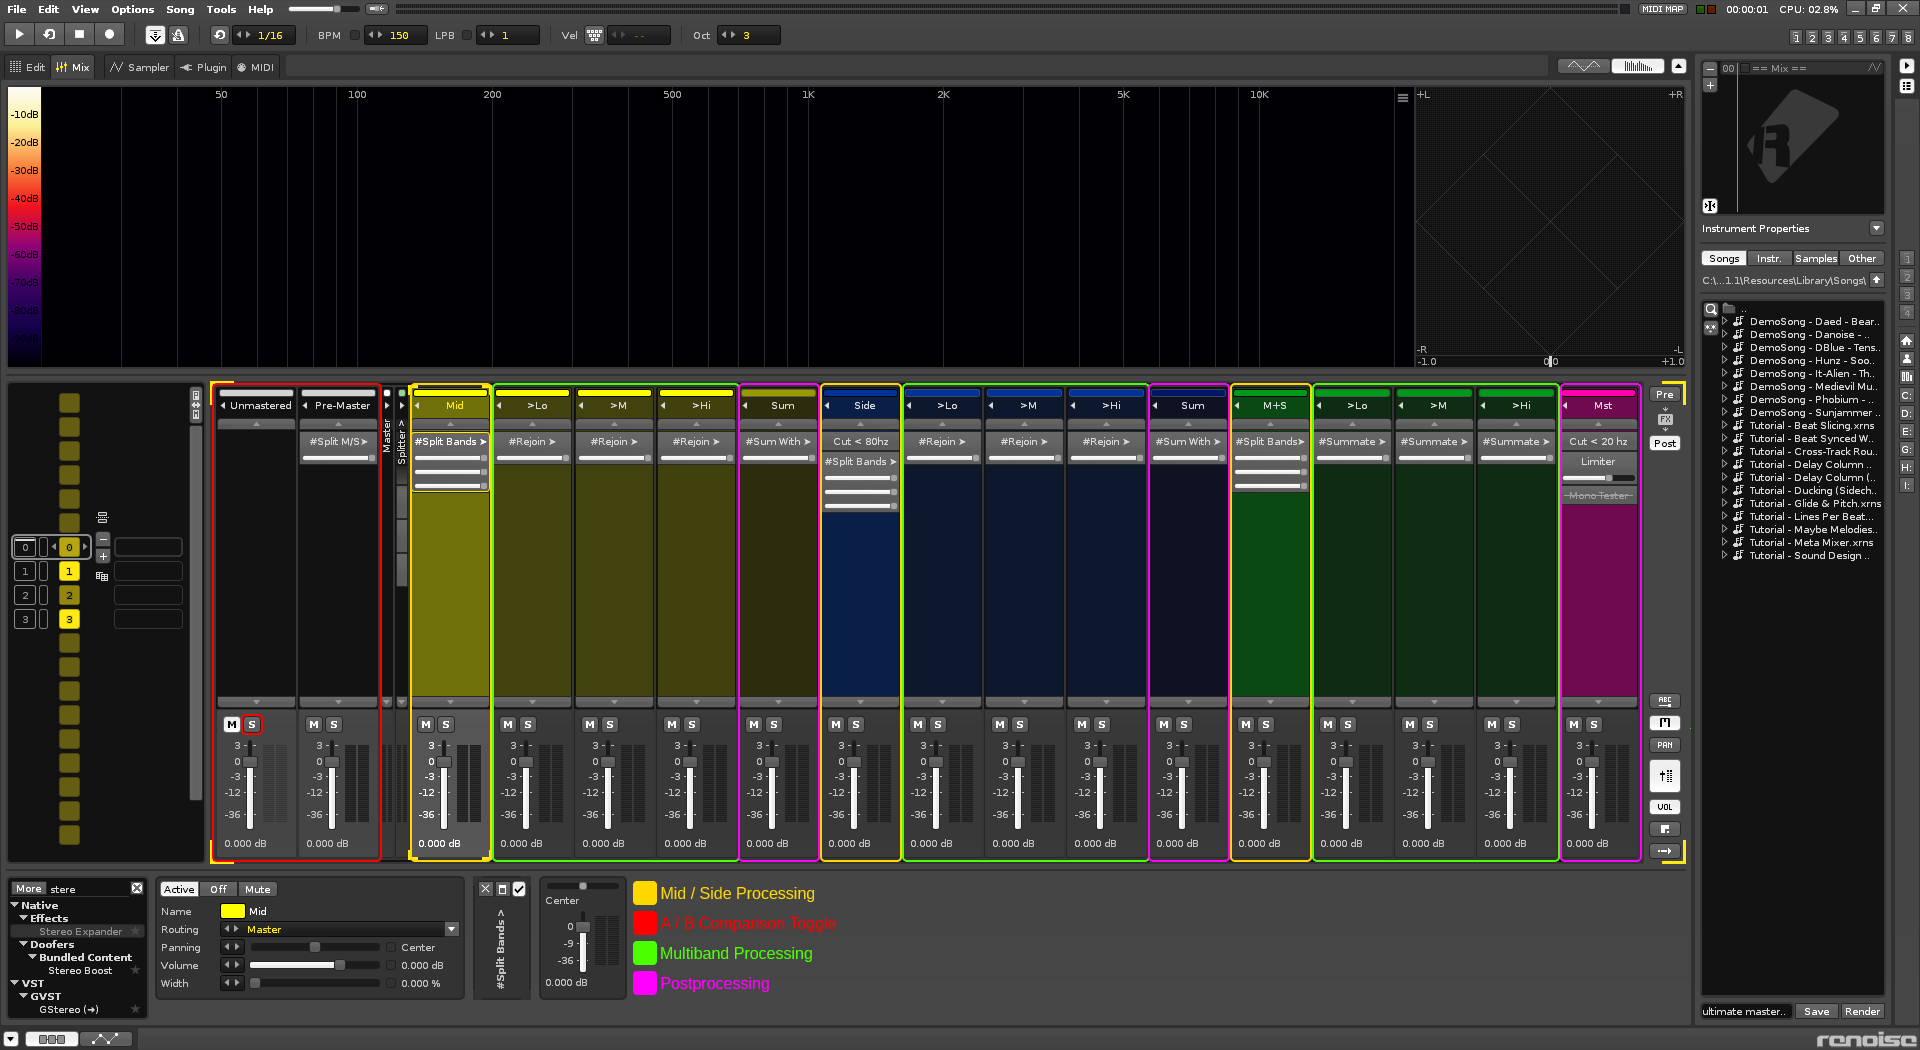
Task: Click the disk browser home icon
Action: (1906, 340)
